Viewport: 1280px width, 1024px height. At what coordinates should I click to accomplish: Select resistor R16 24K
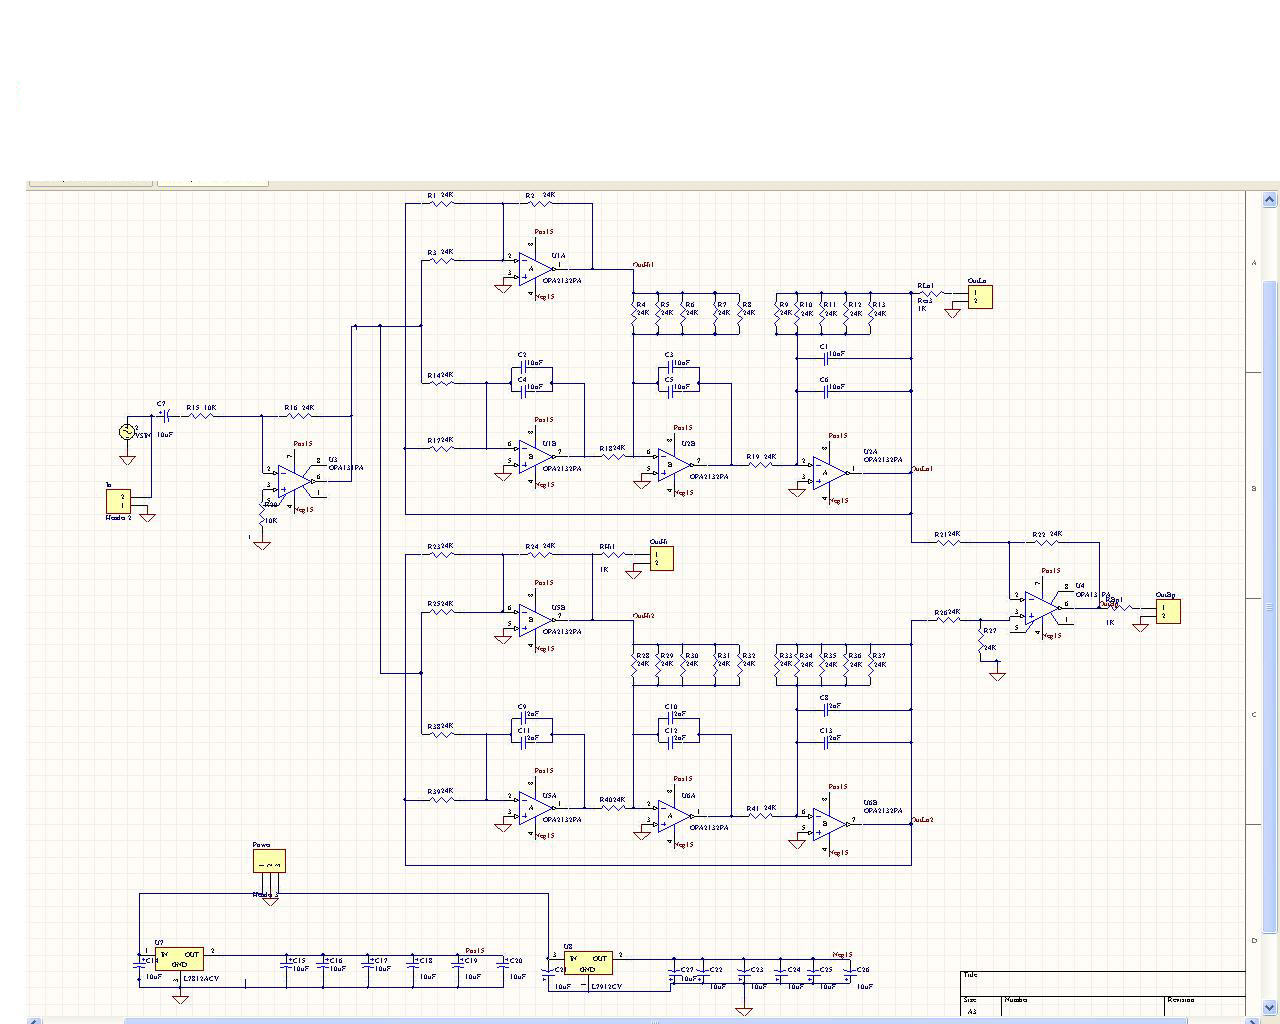point(297,415)
